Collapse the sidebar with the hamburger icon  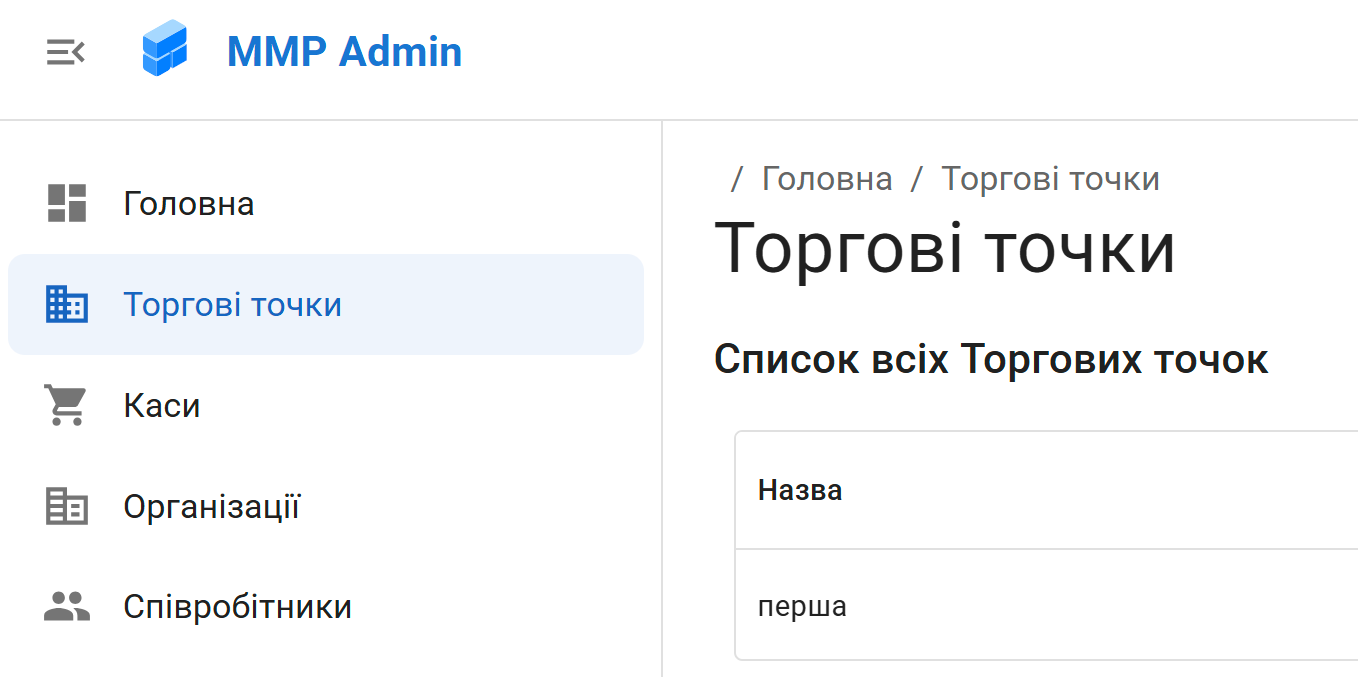66,52
